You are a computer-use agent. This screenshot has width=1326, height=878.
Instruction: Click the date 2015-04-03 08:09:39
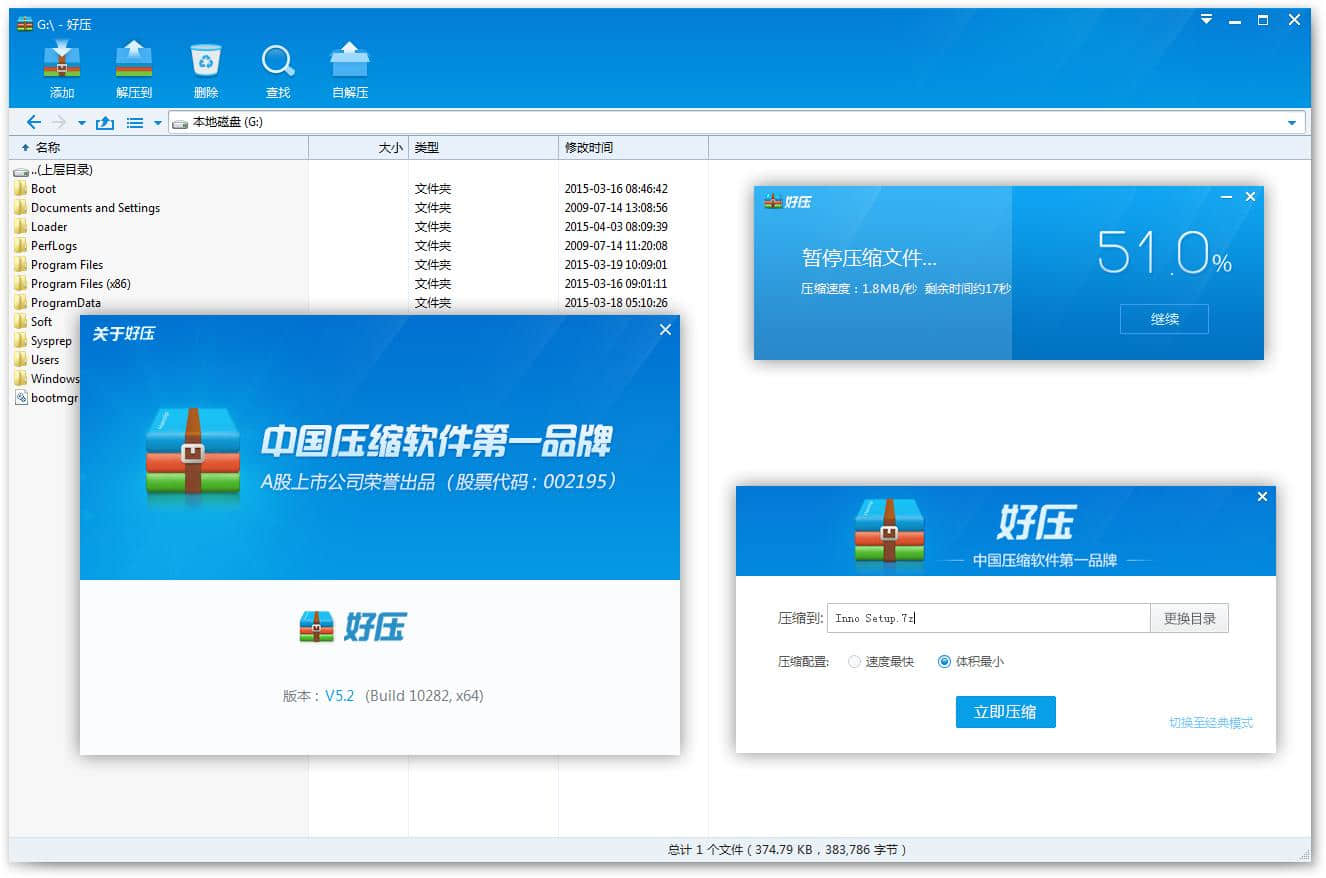(616, 226)
